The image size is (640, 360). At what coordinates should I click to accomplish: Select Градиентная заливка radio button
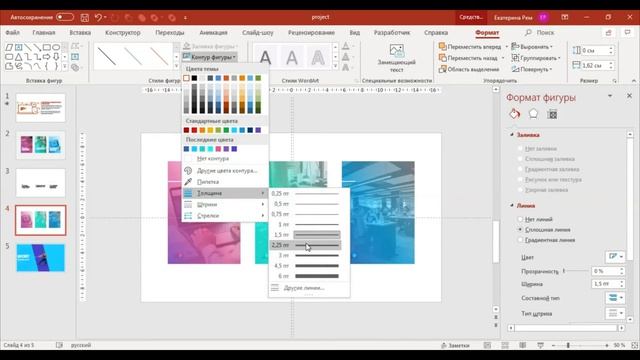point(520,169)
